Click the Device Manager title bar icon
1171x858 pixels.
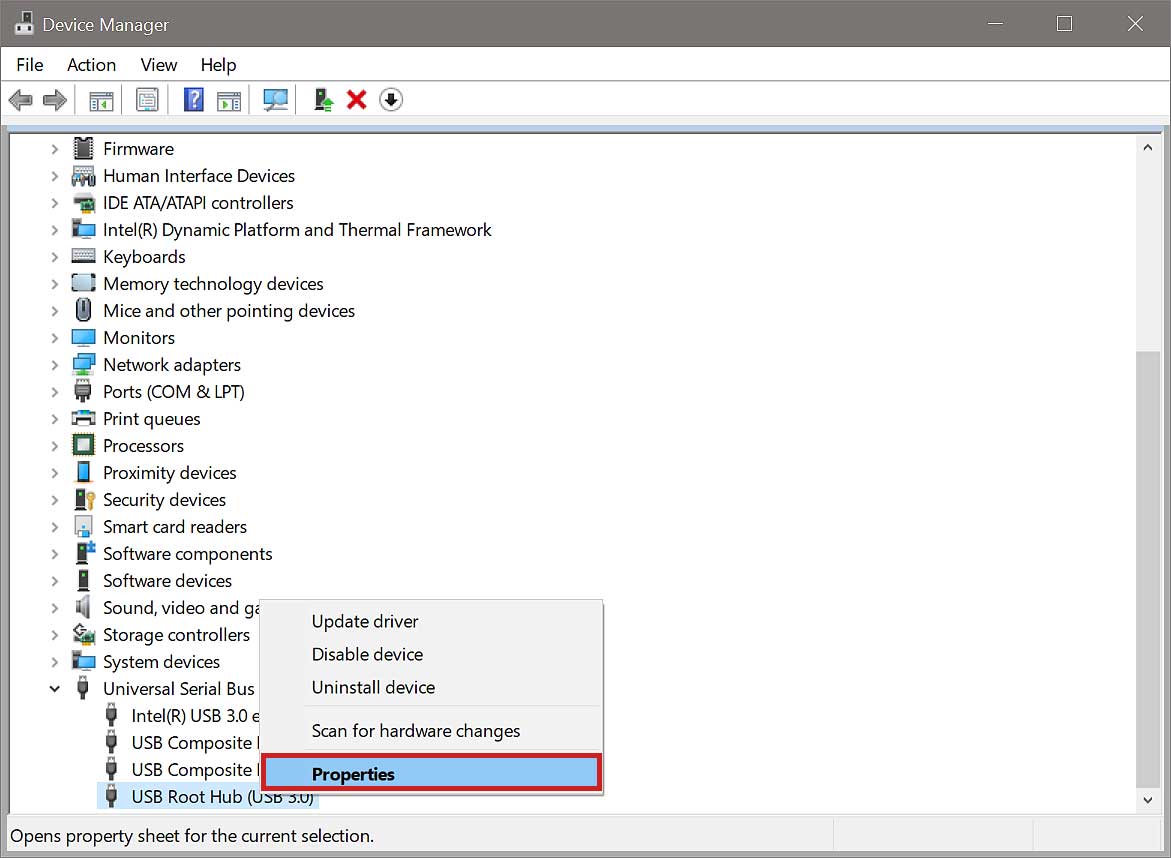pyautogui.click(x=24, y=23)
